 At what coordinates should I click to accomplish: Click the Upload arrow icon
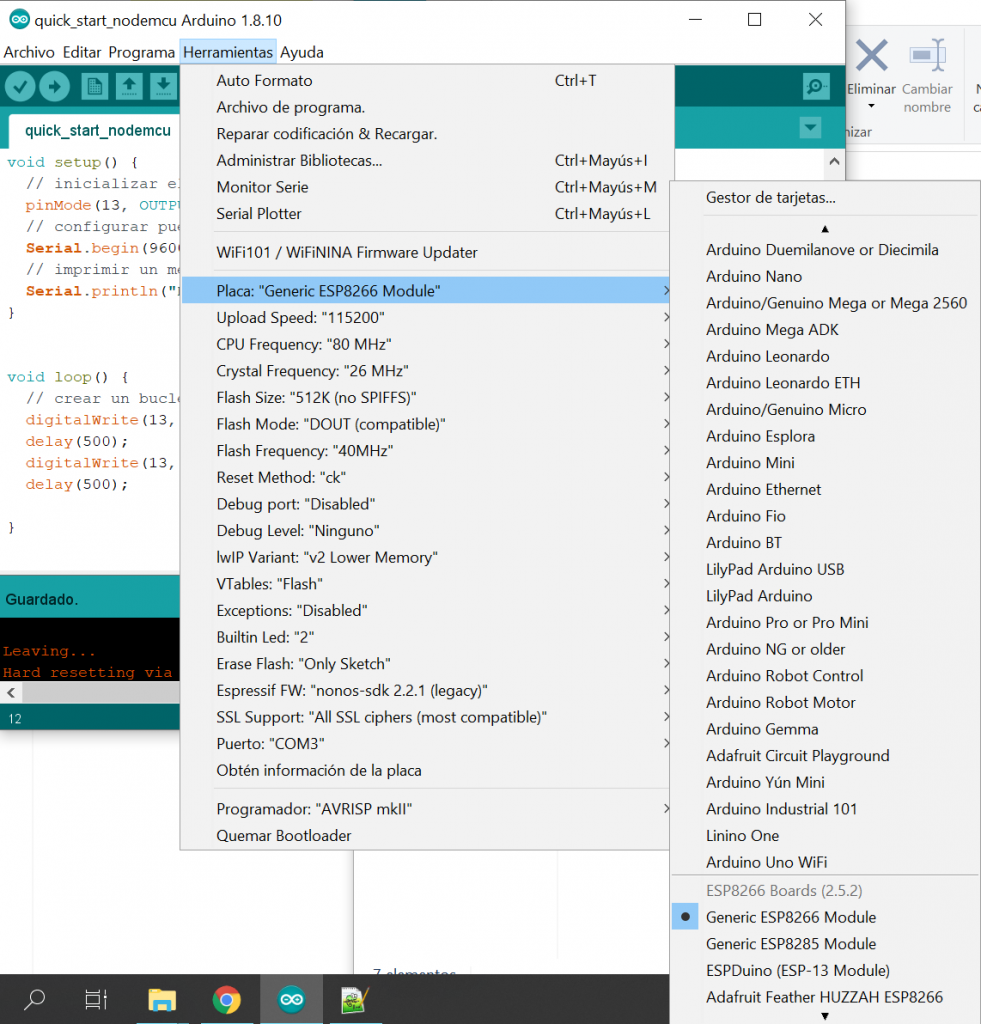(x=54, y=87)
